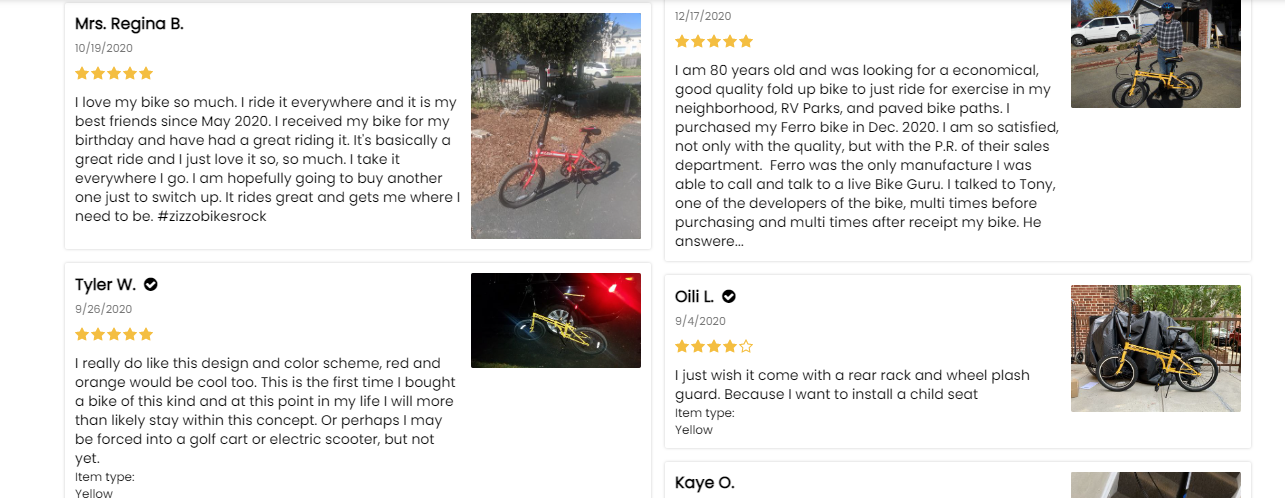Click the 9/4/2020 review date
This screenshot has width=1285, height=498.
[x=700, y=321]
